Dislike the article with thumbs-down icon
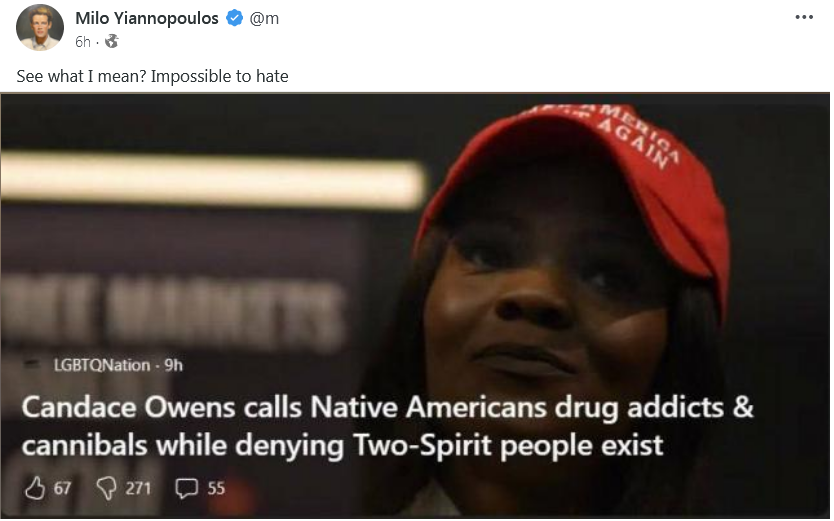The image size is (834, 521). pyautogui.click(x=106, y=488)
